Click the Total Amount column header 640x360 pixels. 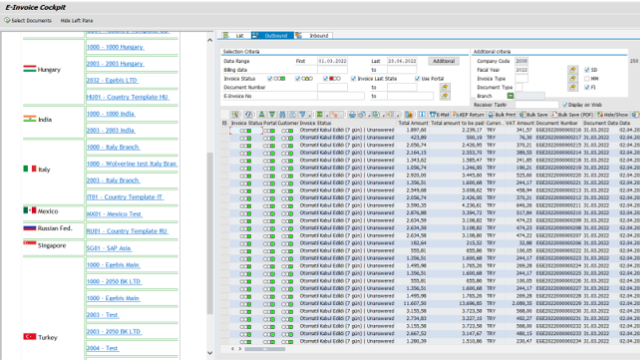(x=413, y=123)
